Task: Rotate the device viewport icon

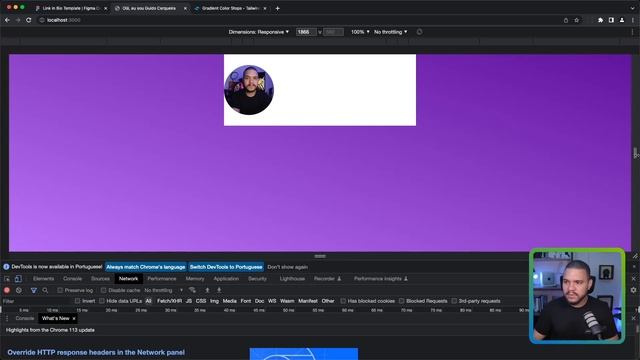Action: pos(419,32)
